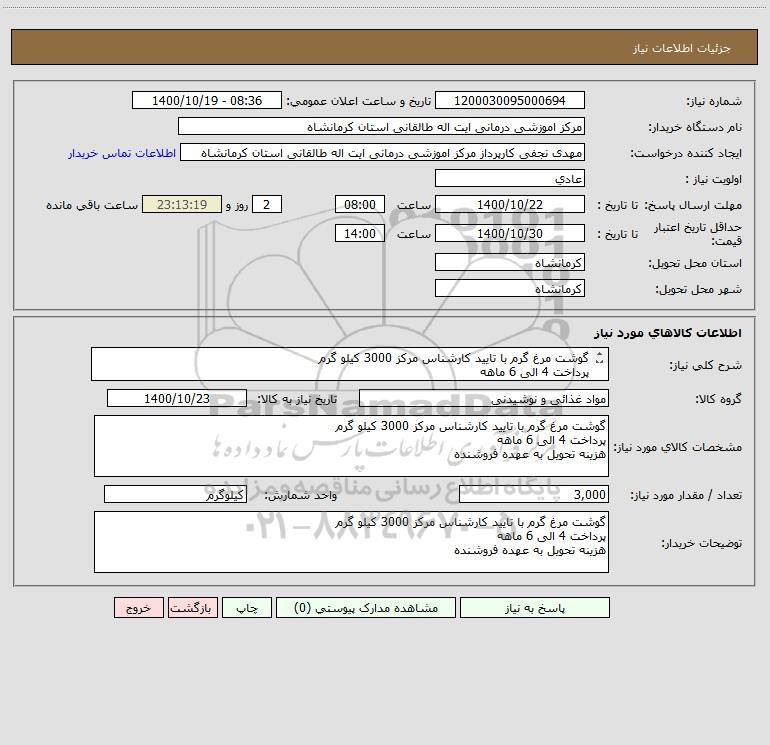The height and width of the screenshot is (745, 770).
Task: Click the label 'ساعت باقی مانده'
Action: [92, 205]
